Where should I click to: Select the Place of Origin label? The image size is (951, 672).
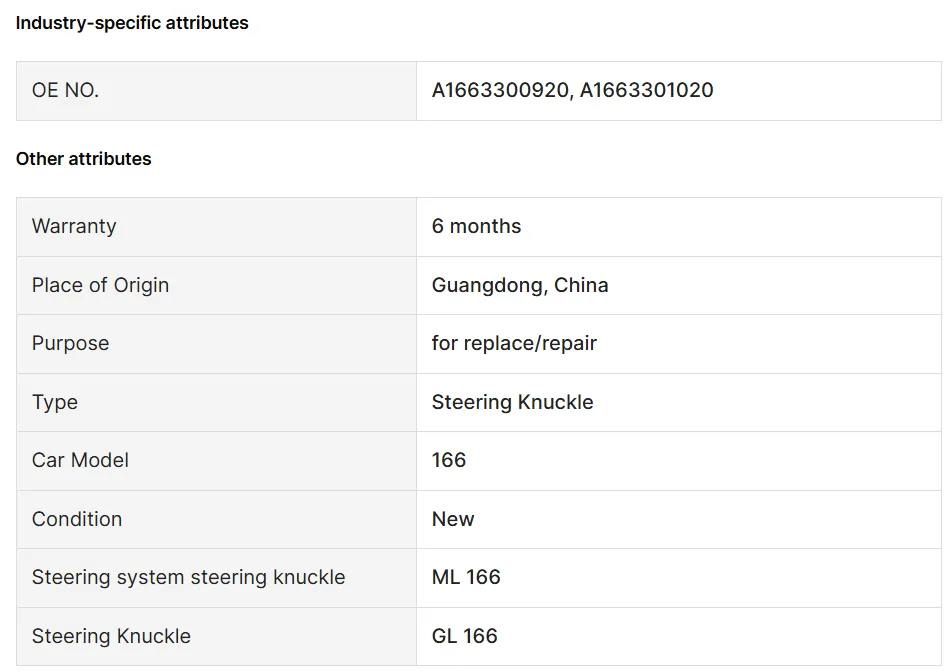pyautogui.click(x=100, y=285)
